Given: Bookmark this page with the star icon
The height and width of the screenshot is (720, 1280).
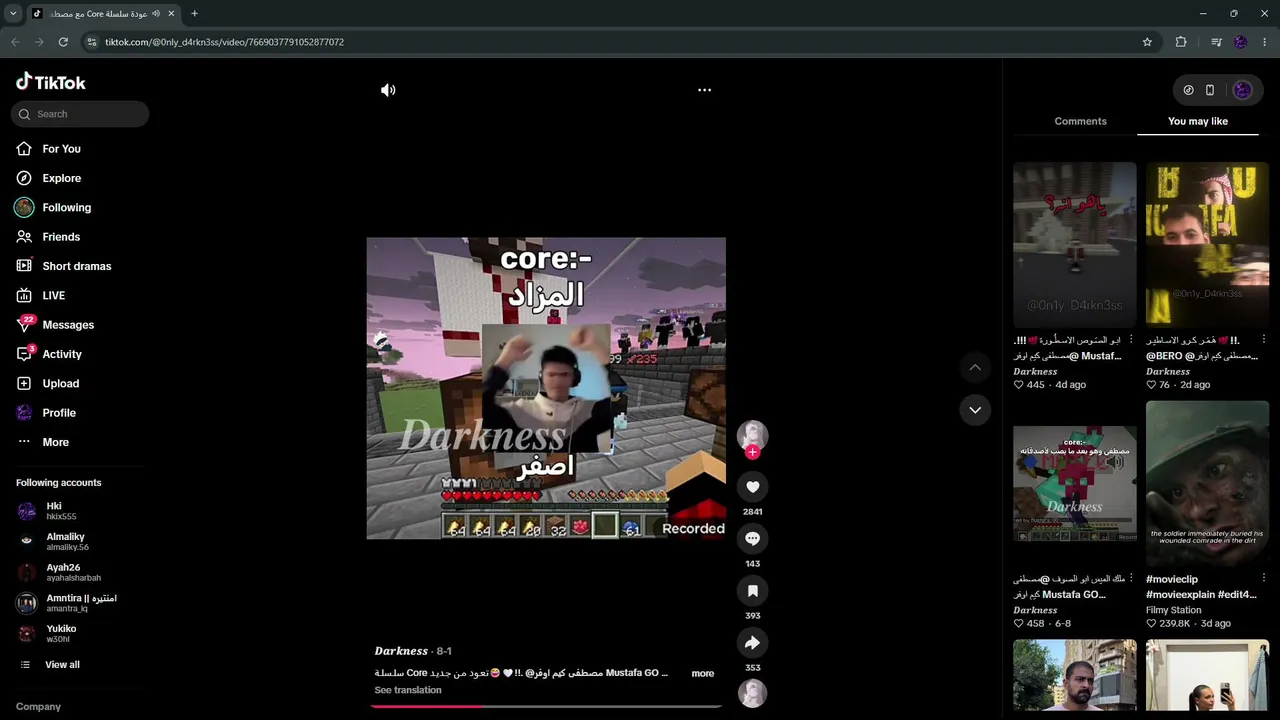Looking at the screenshot, I should [x=1147, y=42].
